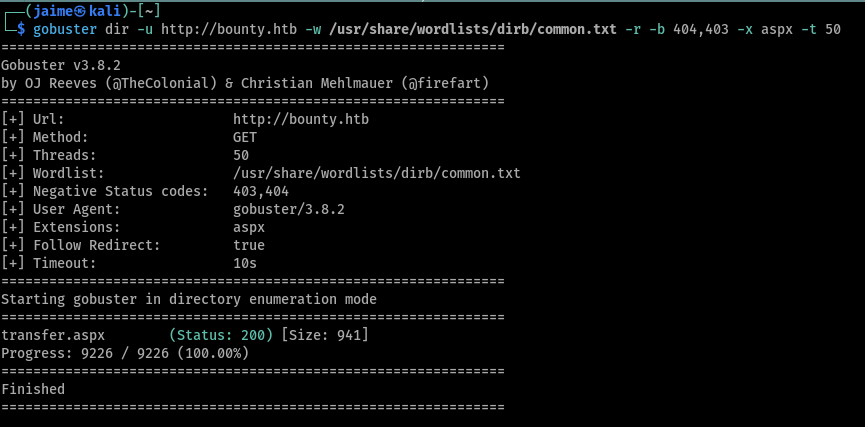Click the Threads value '50'
This screenshot has height=427, width=865.
pos(241,156)
